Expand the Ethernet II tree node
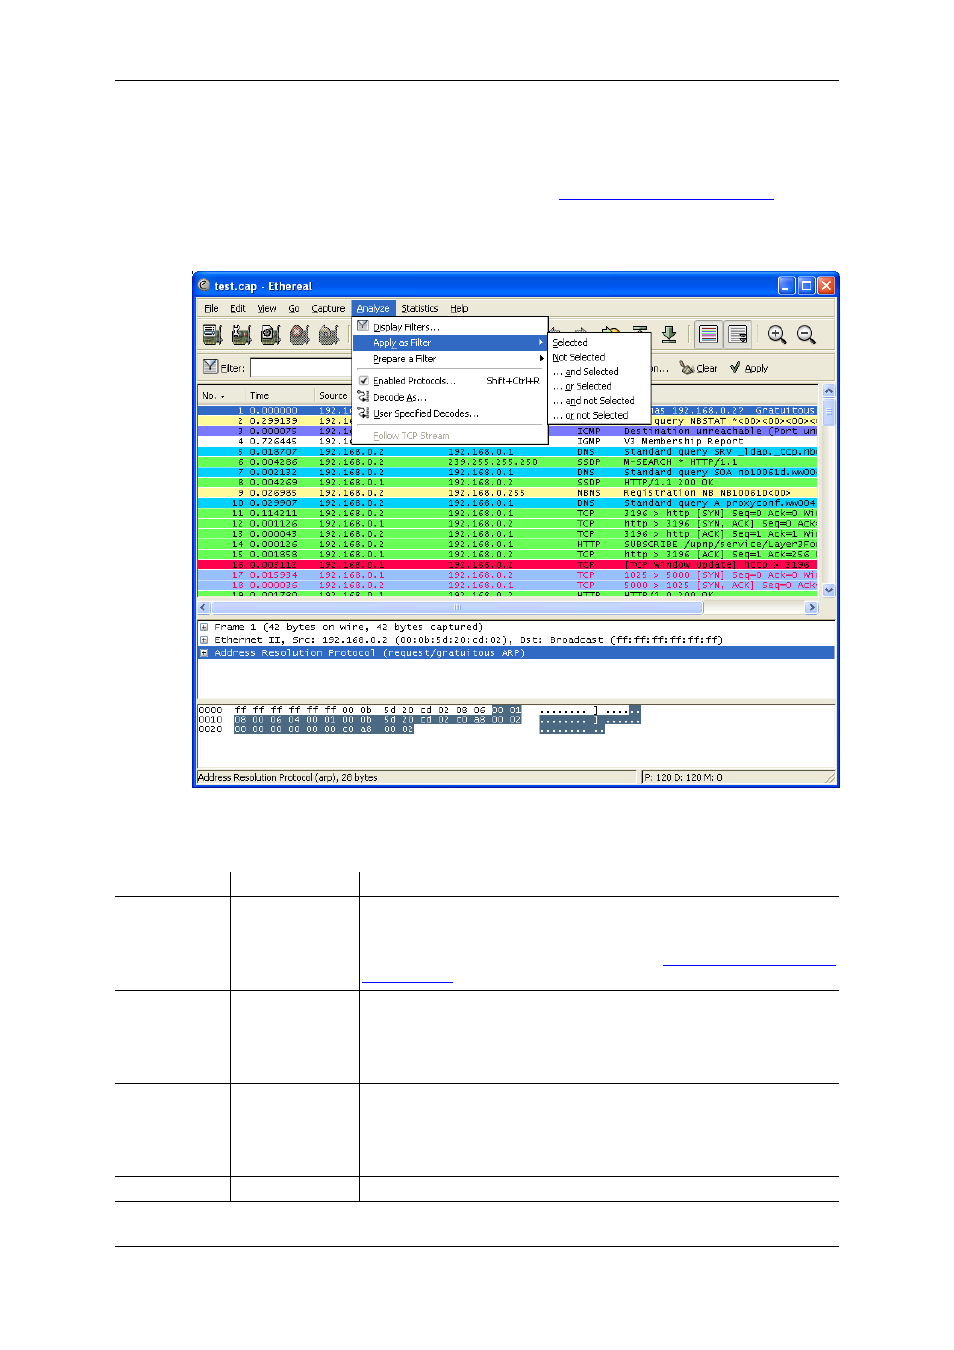Screen dimensions: 954x1350 pyautogui.click(x=204, y=640)
